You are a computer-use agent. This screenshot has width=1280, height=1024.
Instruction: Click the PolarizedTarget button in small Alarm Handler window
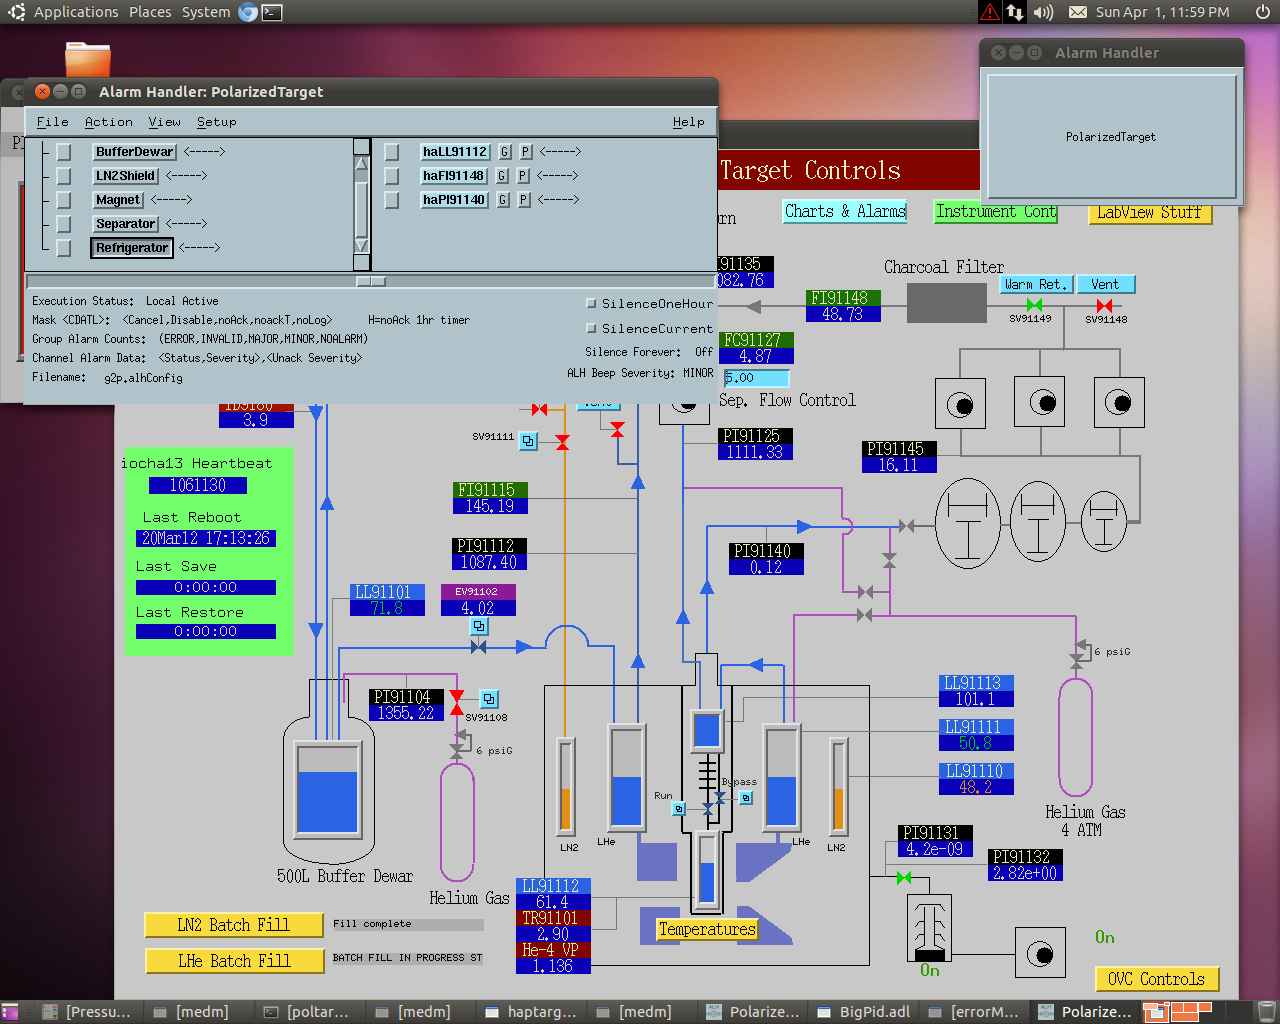[x=1111, y=137]
